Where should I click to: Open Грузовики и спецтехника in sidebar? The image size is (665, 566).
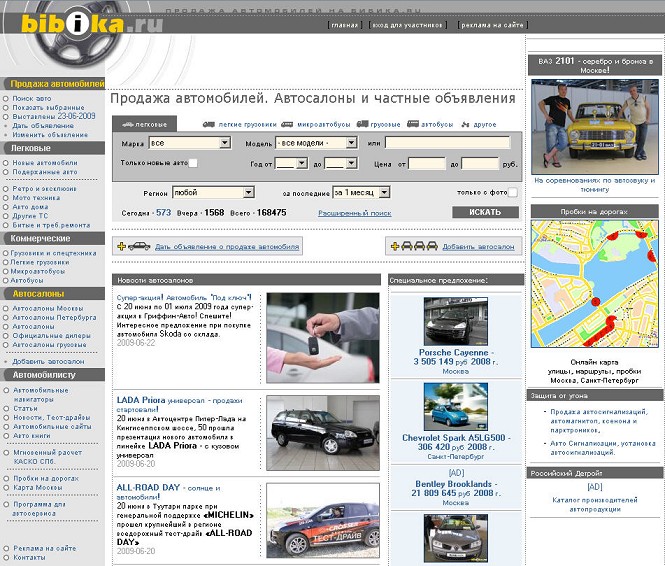[53, 253]
